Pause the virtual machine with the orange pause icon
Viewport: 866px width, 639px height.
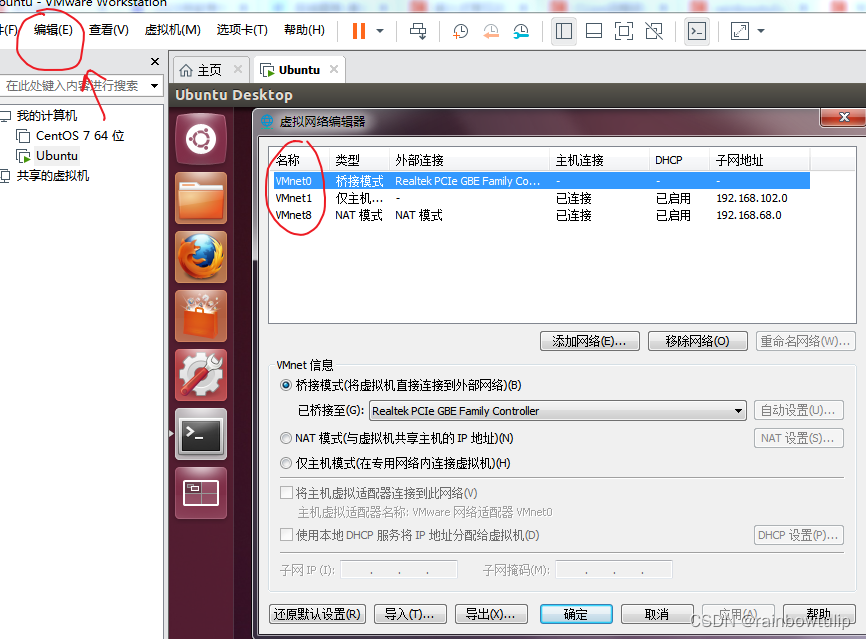[x=358, y=30]
